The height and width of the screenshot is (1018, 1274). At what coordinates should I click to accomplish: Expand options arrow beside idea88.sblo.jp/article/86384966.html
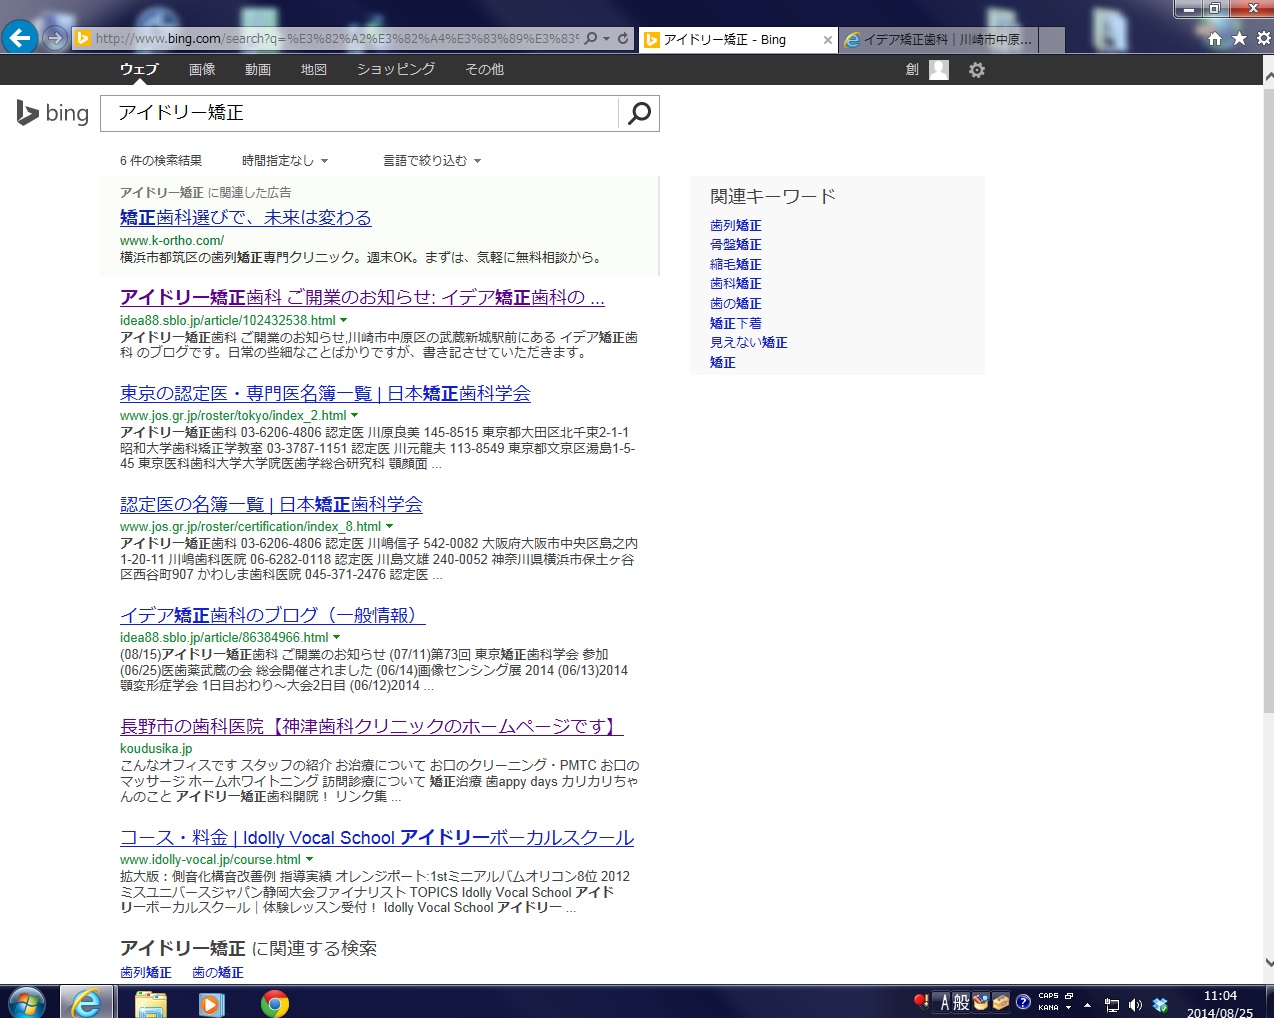point(336,637)
